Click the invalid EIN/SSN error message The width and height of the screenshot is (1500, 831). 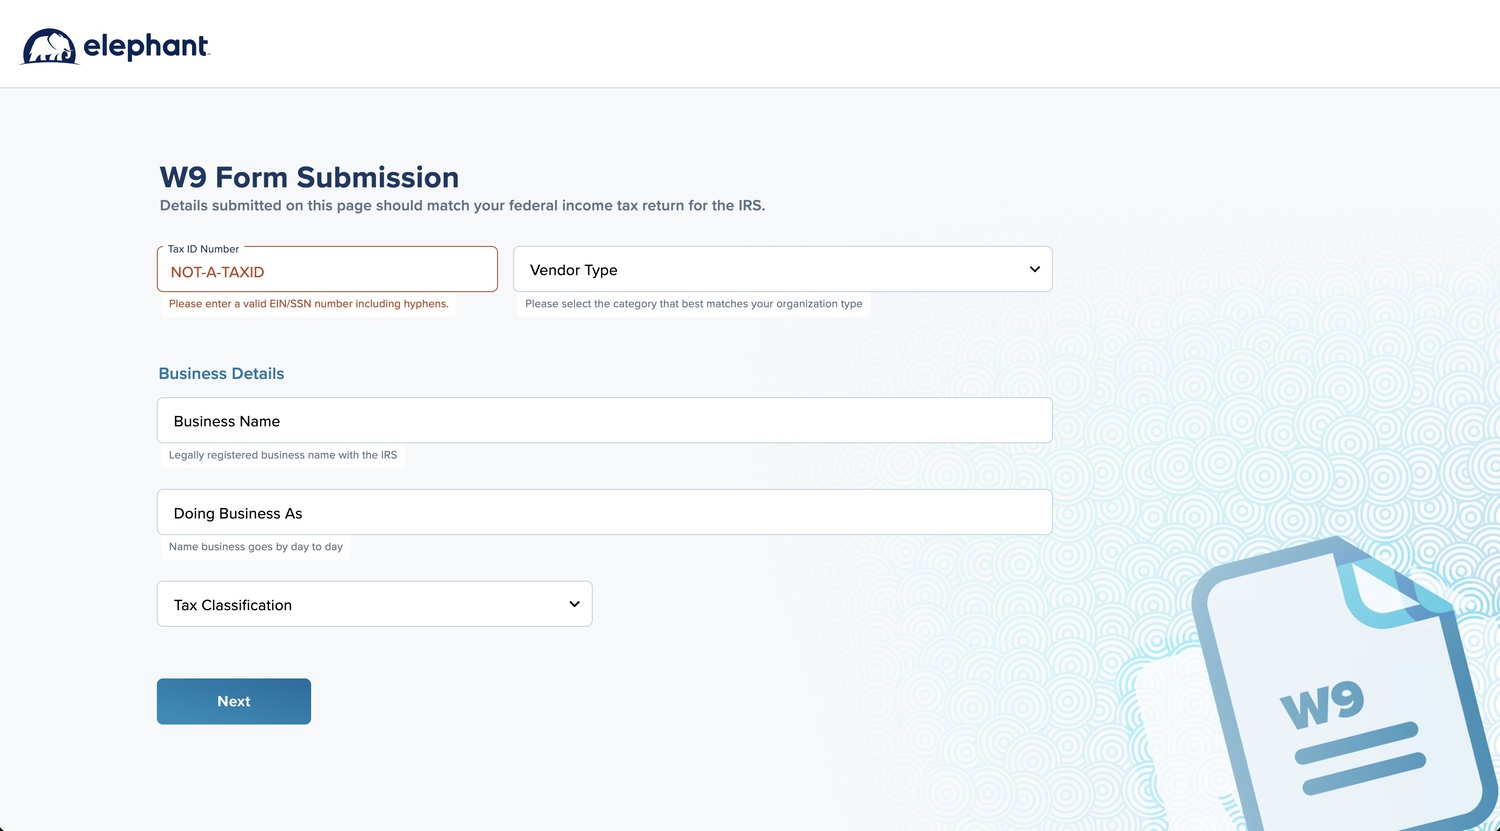click(x=308, y=304)
